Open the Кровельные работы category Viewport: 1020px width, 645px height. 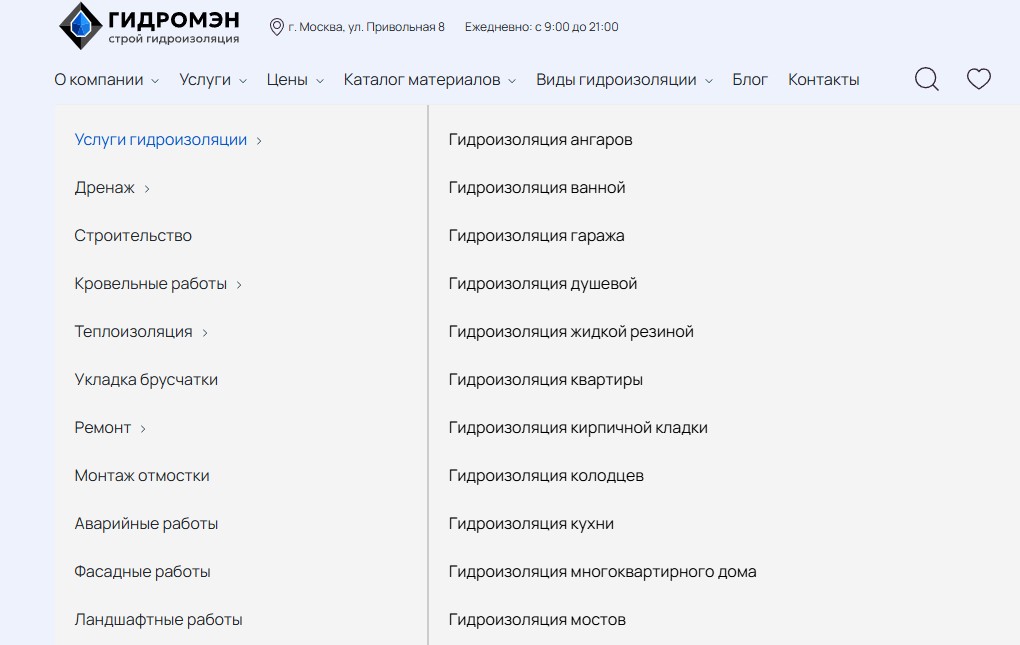pyautogui.click(x=150, y=284)
